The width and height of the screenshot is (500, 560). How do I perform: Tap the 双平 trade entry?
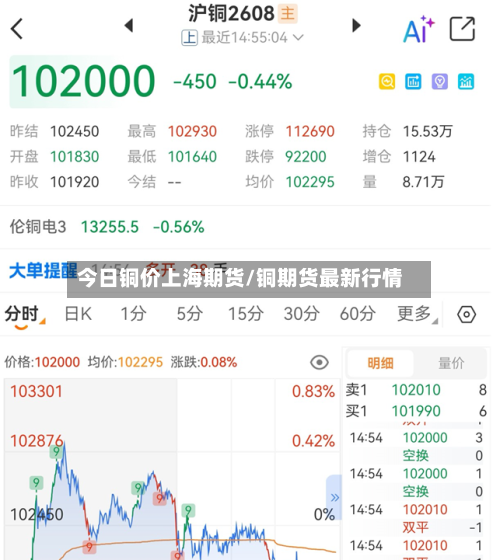[x=415, y=528]
